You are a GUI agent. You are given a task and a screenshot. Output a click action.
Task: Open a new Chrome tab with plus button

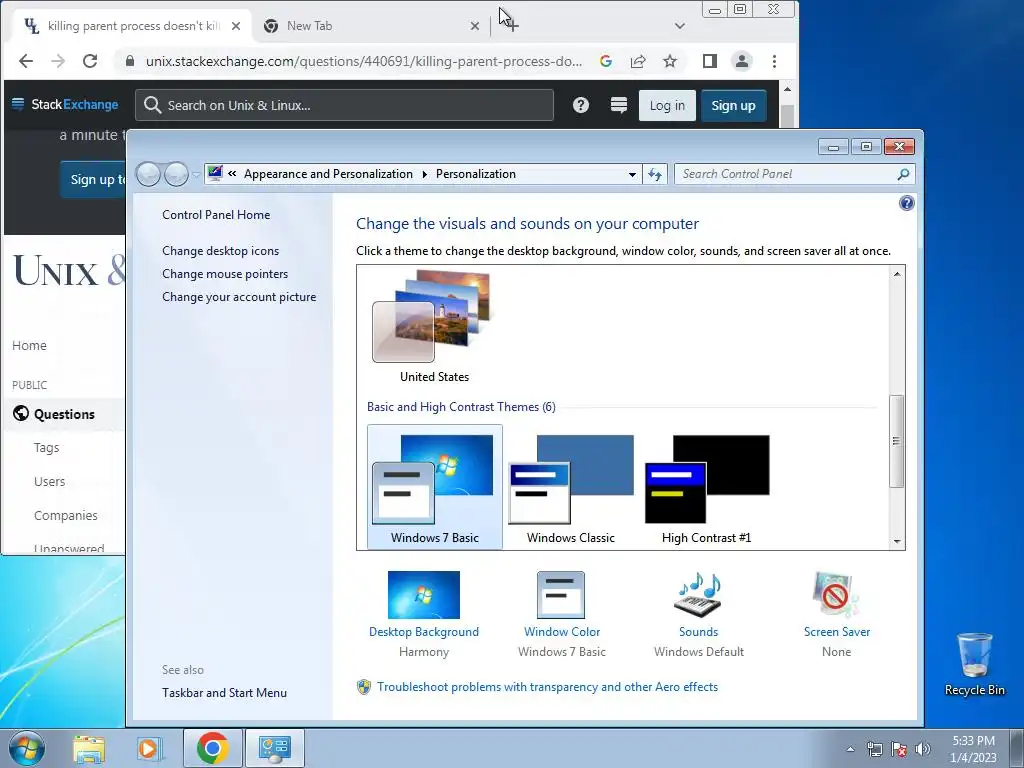tap(512, 25)
